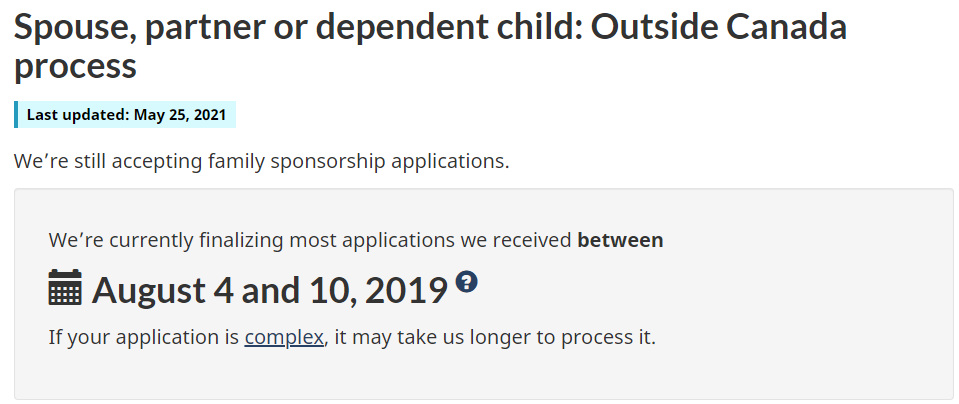Click the words "to process it"
The height and width of the screenshot is (404, 959).
point(597,337)
